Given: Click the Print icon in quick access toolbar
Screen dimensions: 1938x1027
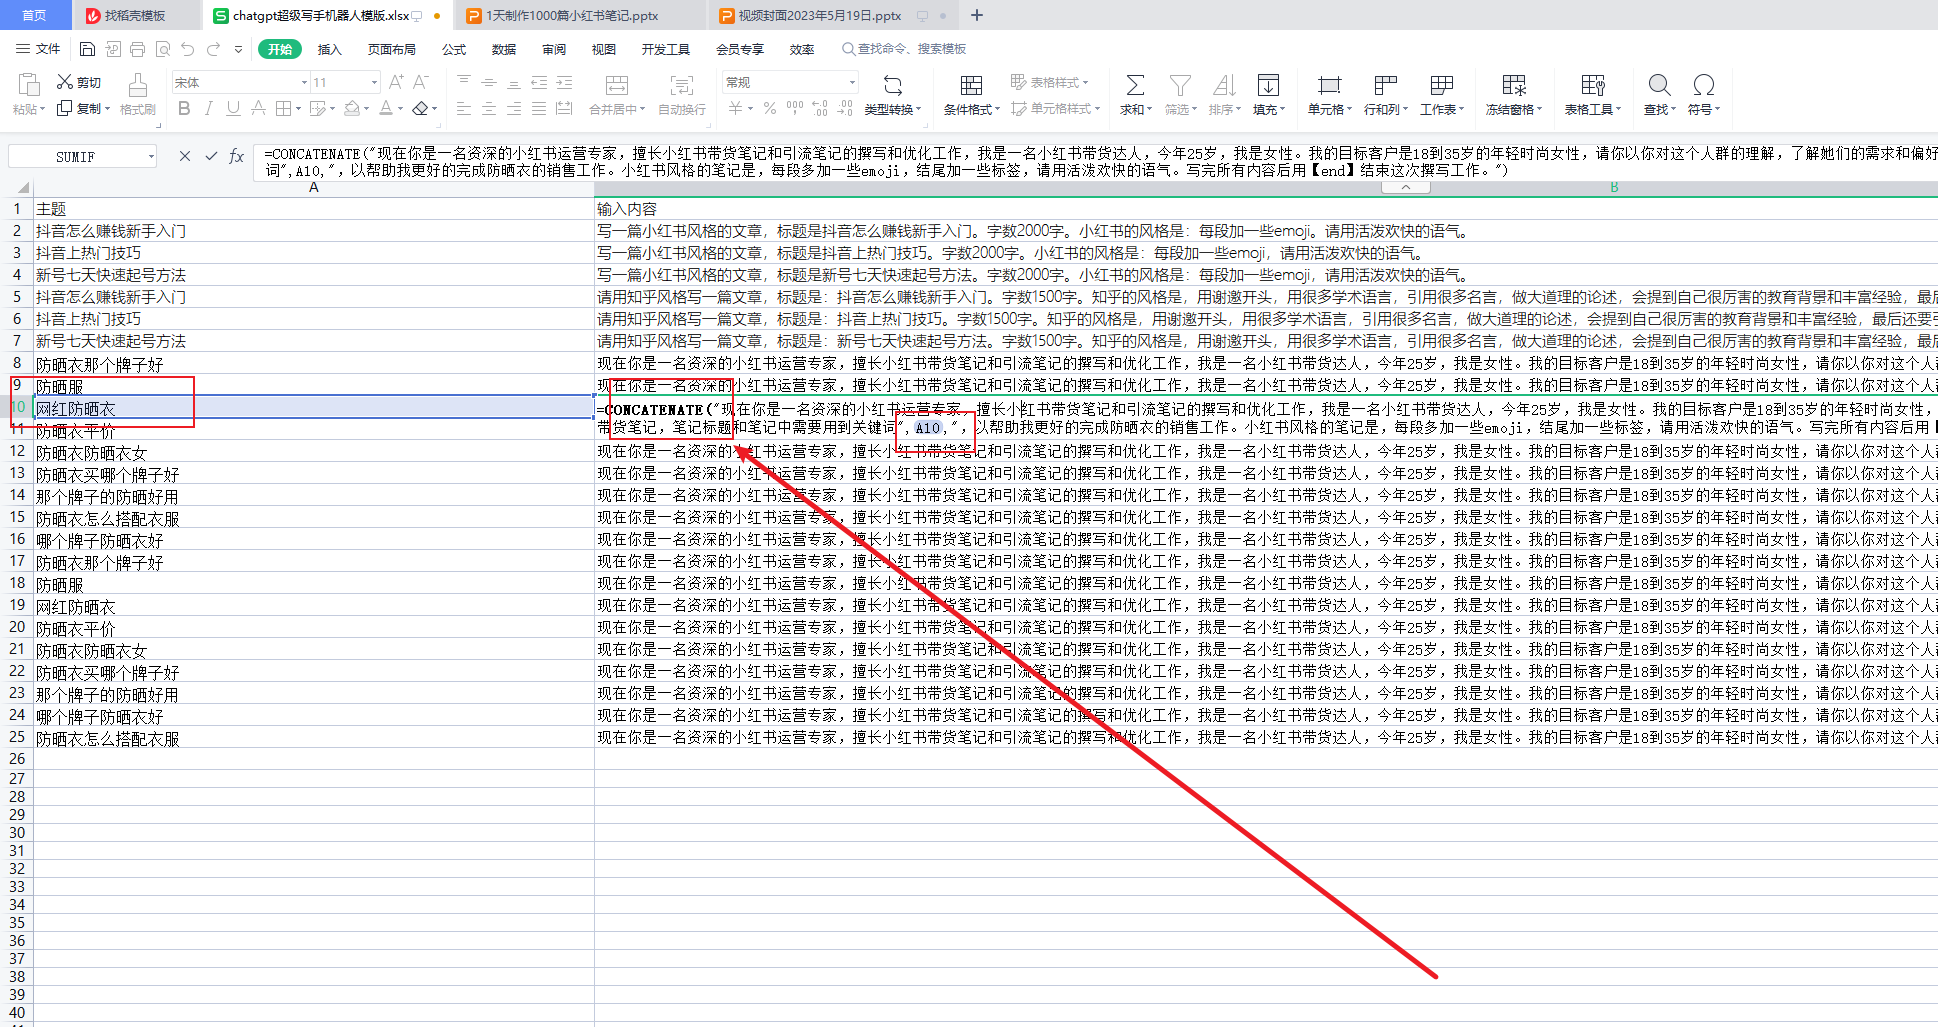Looking at the screenshot, I should click(137, 49).
